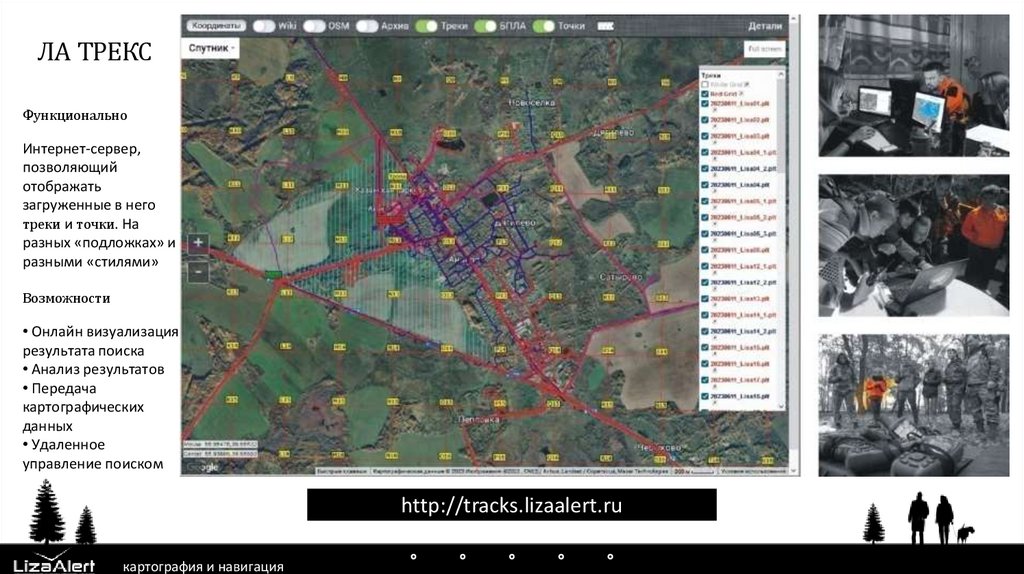Click the green marker on the map

click(x=274, y=275)
